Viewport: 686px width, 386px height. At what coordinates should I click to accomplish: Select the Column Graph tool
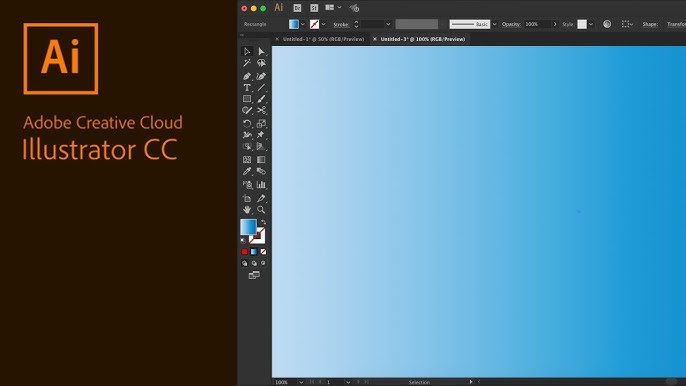pyautogui.click(x=261, y=185)
